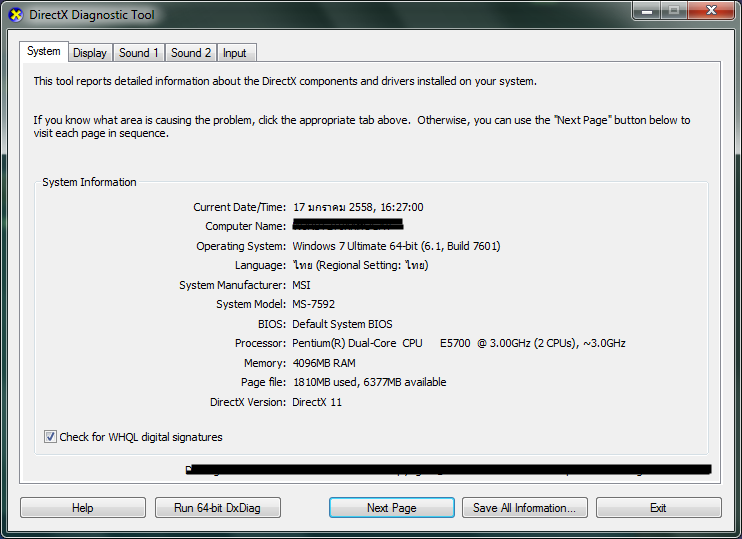Open the Sound 2 tab
Image resolution: width=742 pixels, height=539 pixels.
pos(191,53)
